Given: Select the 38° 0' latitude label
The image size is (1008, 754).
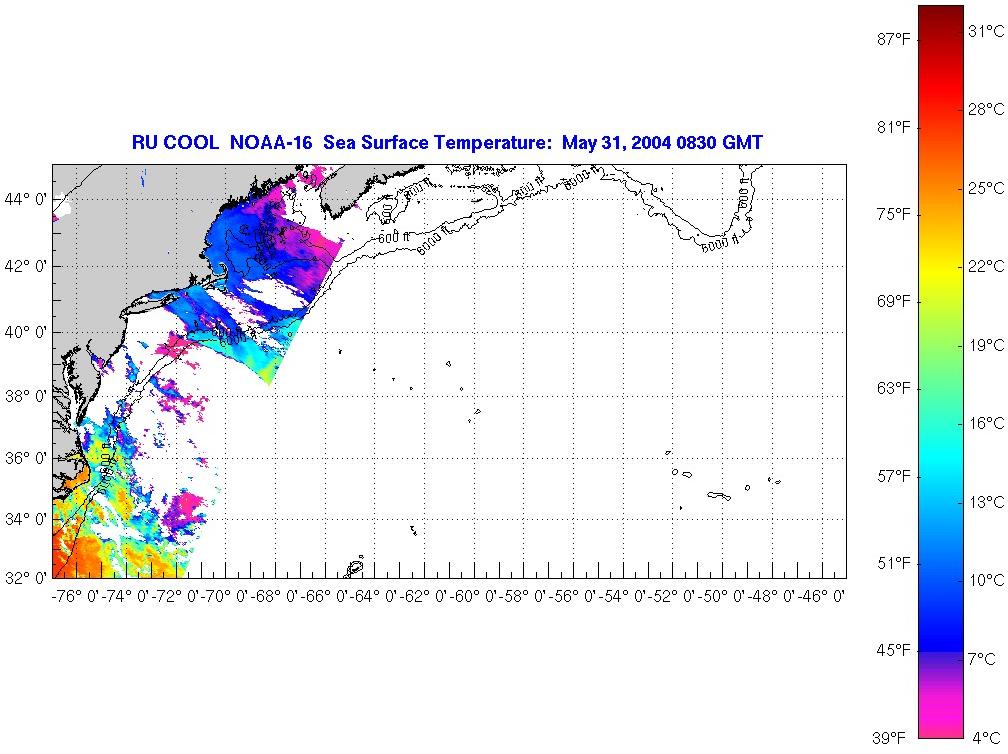Looking at the screenshot, I should (26, 396).
